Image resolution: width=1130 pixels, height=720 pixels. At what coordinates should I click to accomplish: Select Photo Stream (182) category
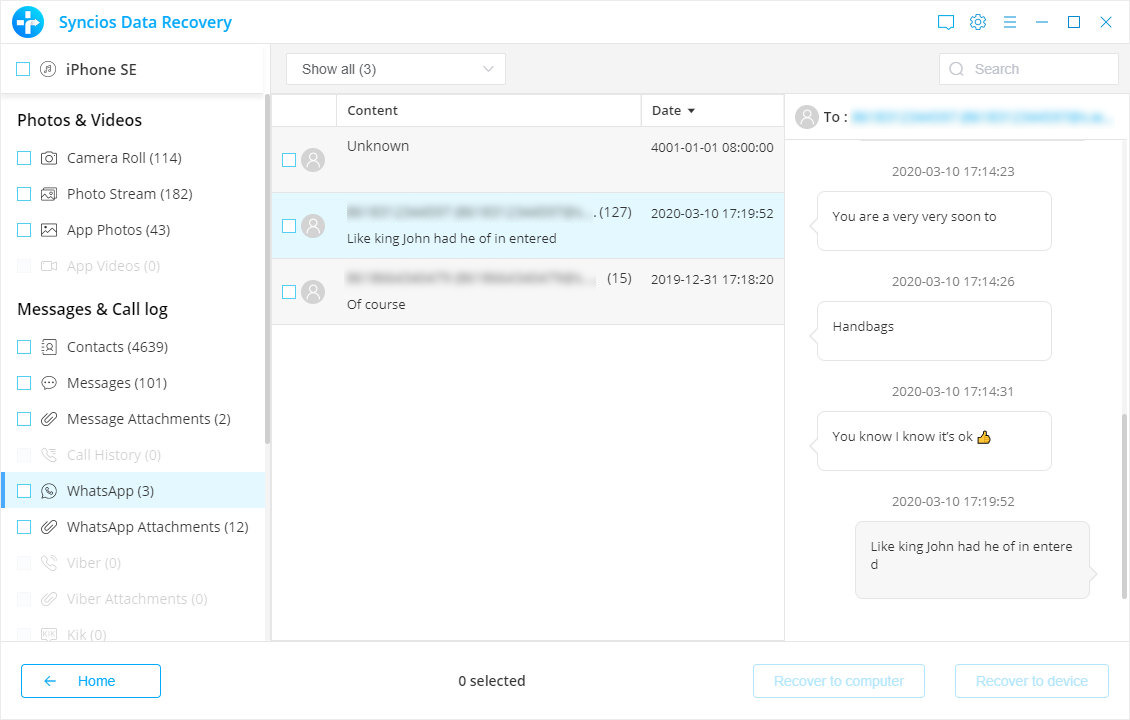130,194
